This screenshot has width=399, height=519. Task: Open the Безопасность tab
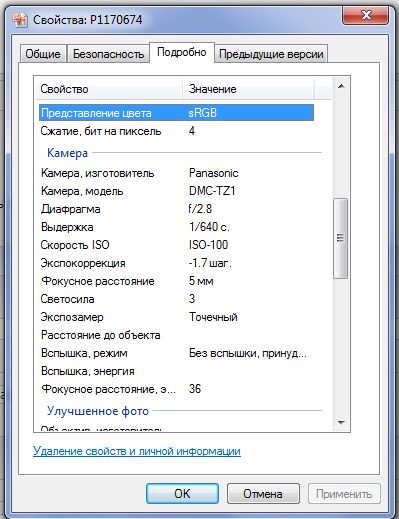tap(108, 54)
